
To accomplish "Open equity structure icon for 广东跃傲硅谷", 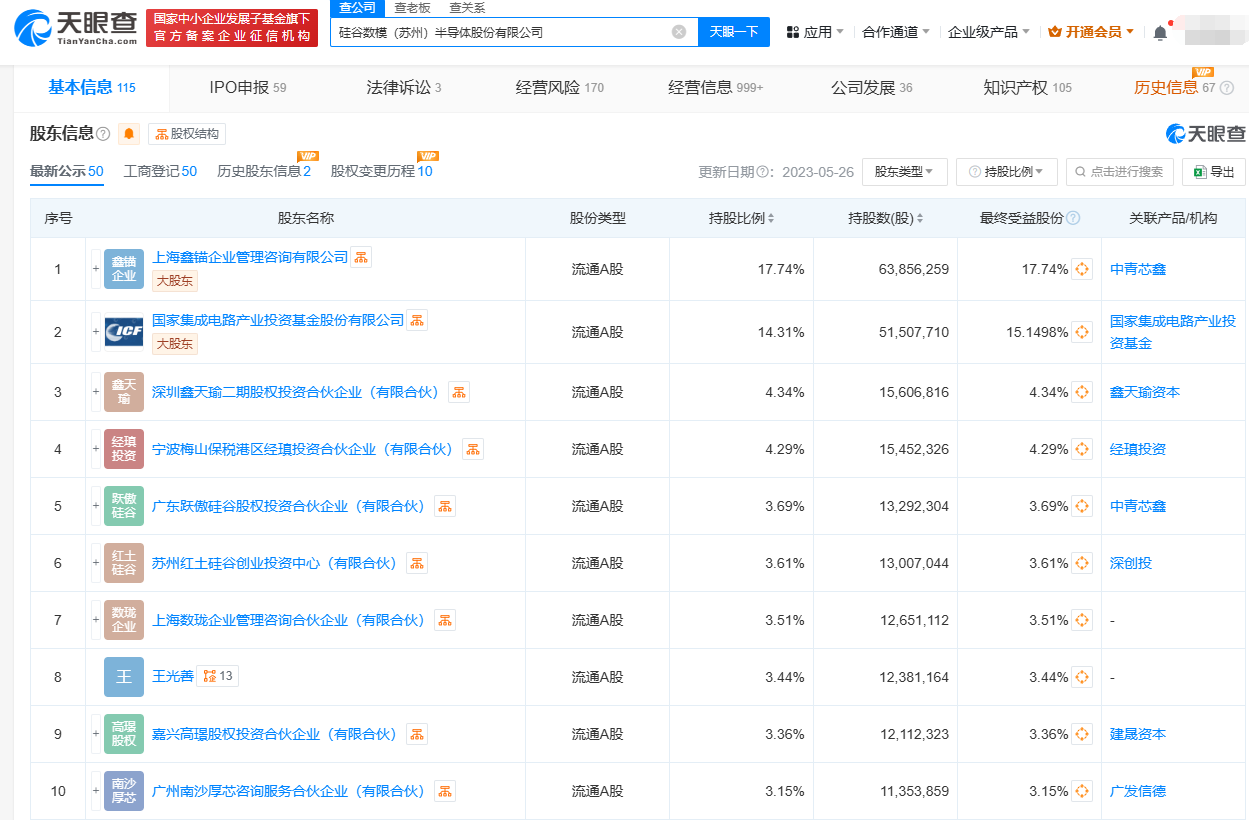I will 444,506.
